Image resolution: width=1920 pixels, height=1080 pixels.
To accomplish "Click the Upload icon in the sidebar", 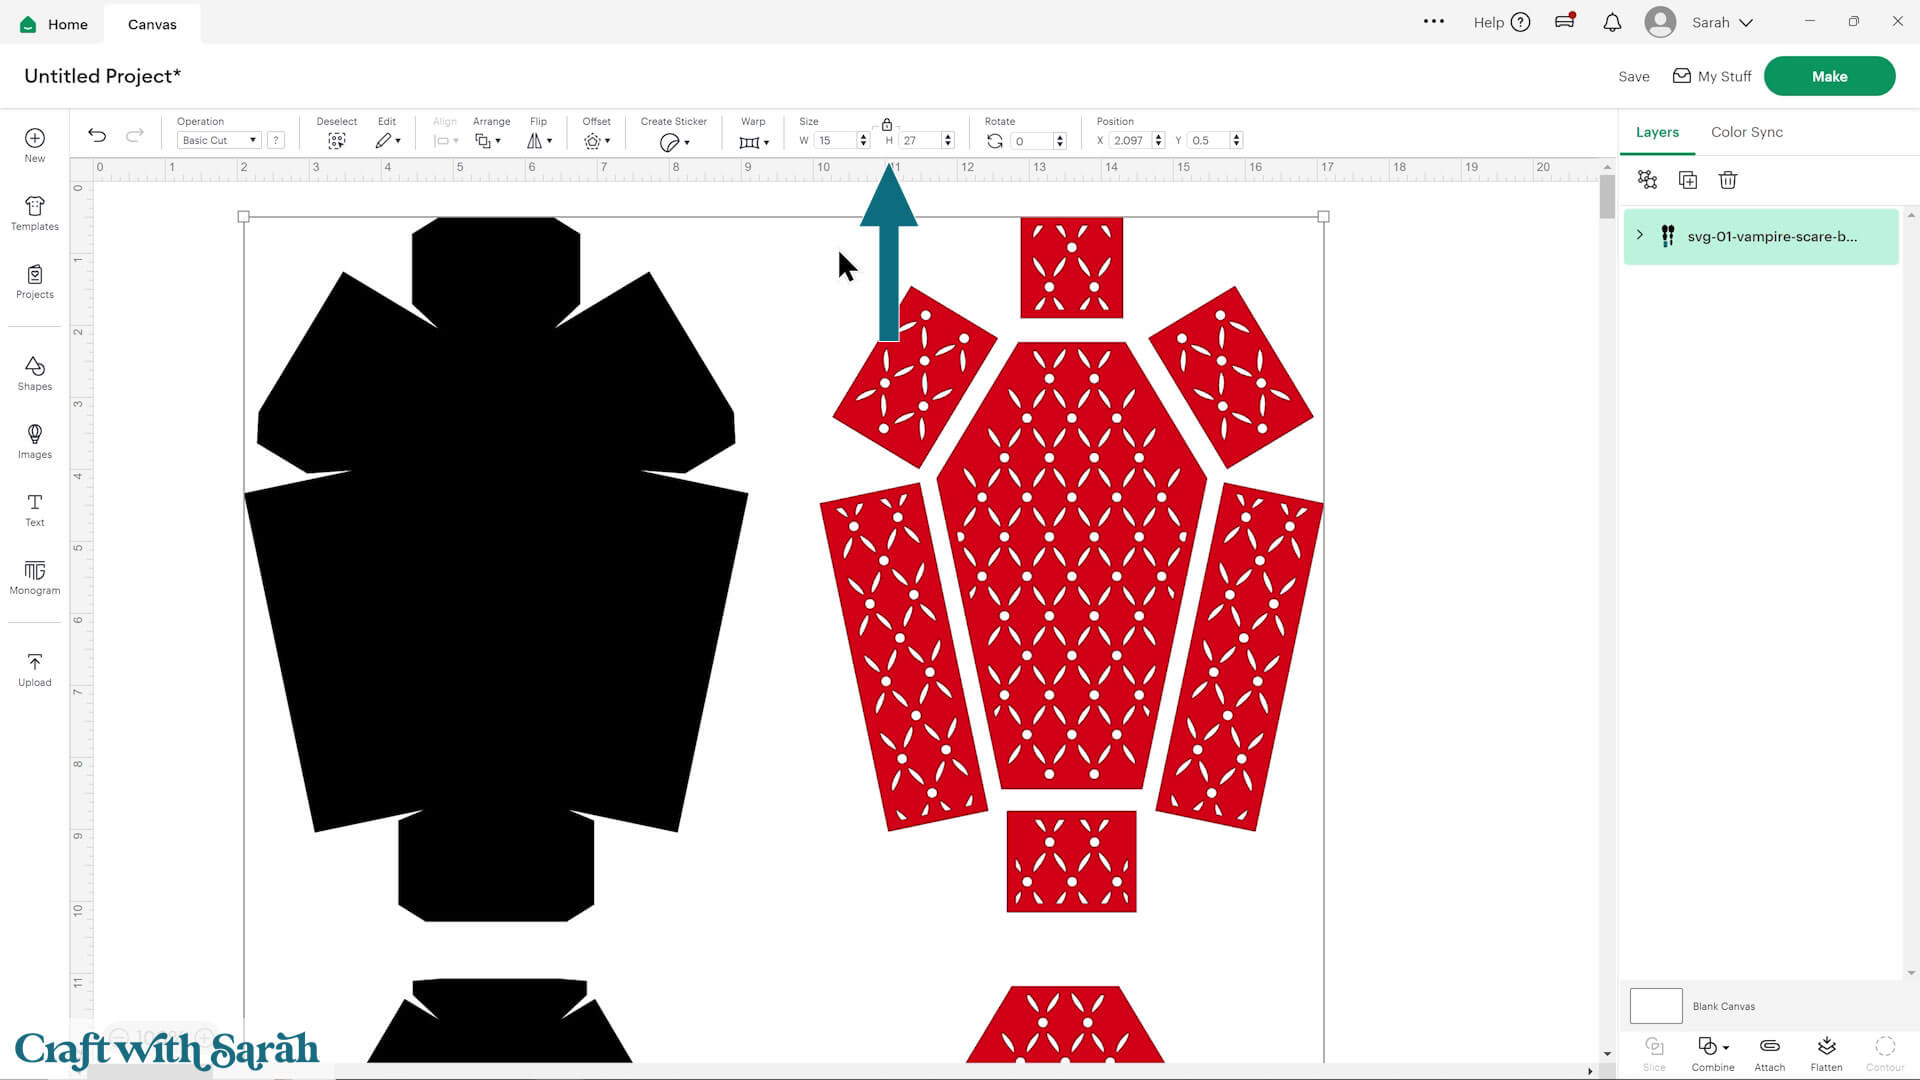I will click(34, 668).
